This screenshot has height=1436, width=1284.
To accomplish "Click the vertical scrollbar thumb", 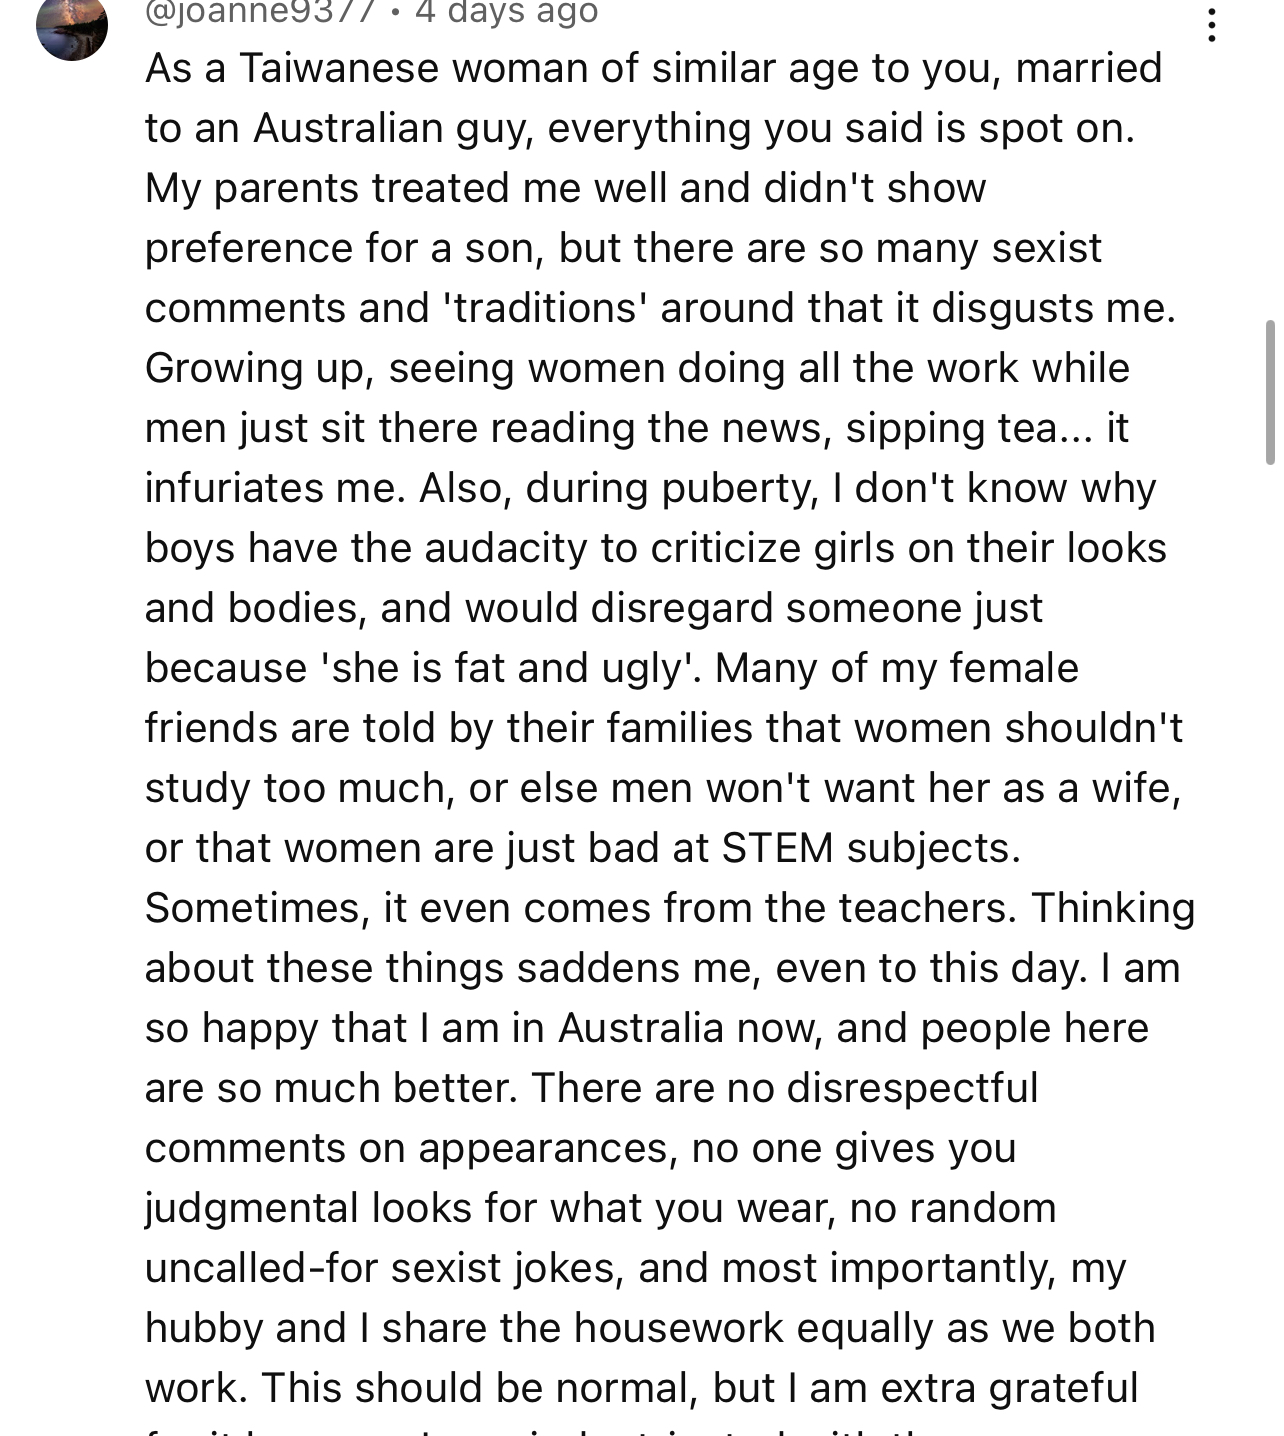I will click(x=1270, y=386).
